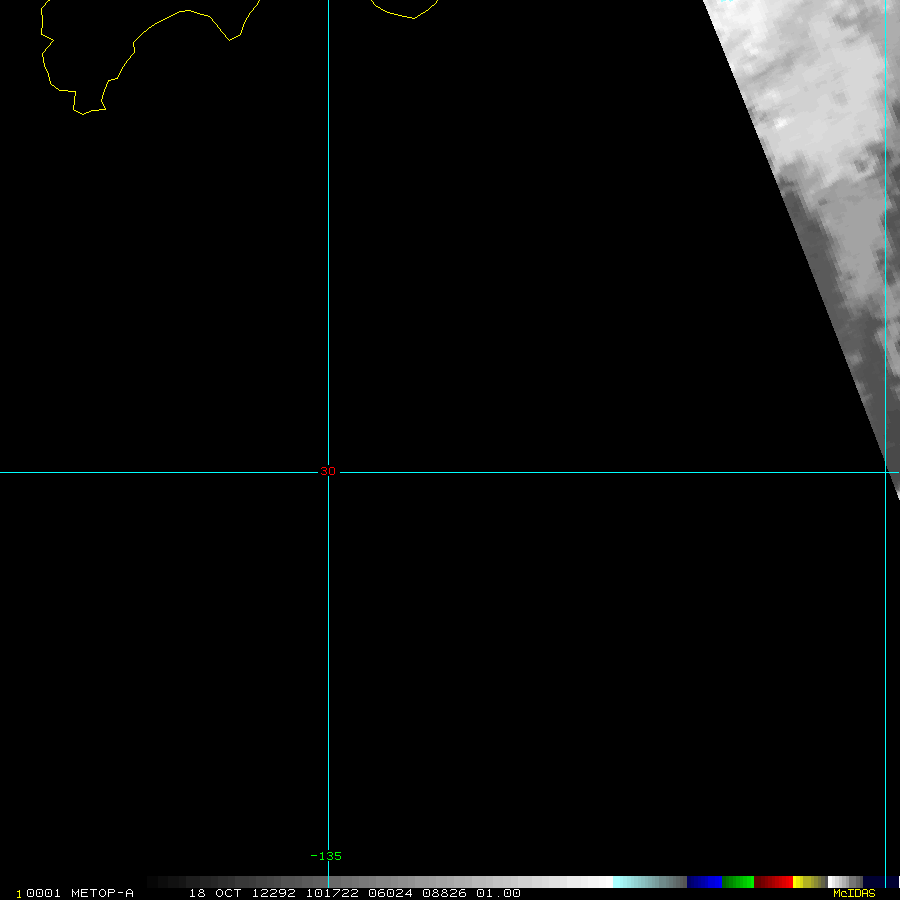Click the 0001 frame number in status line
This screenshot has width=900, height=900.
[x=42, y=893]
